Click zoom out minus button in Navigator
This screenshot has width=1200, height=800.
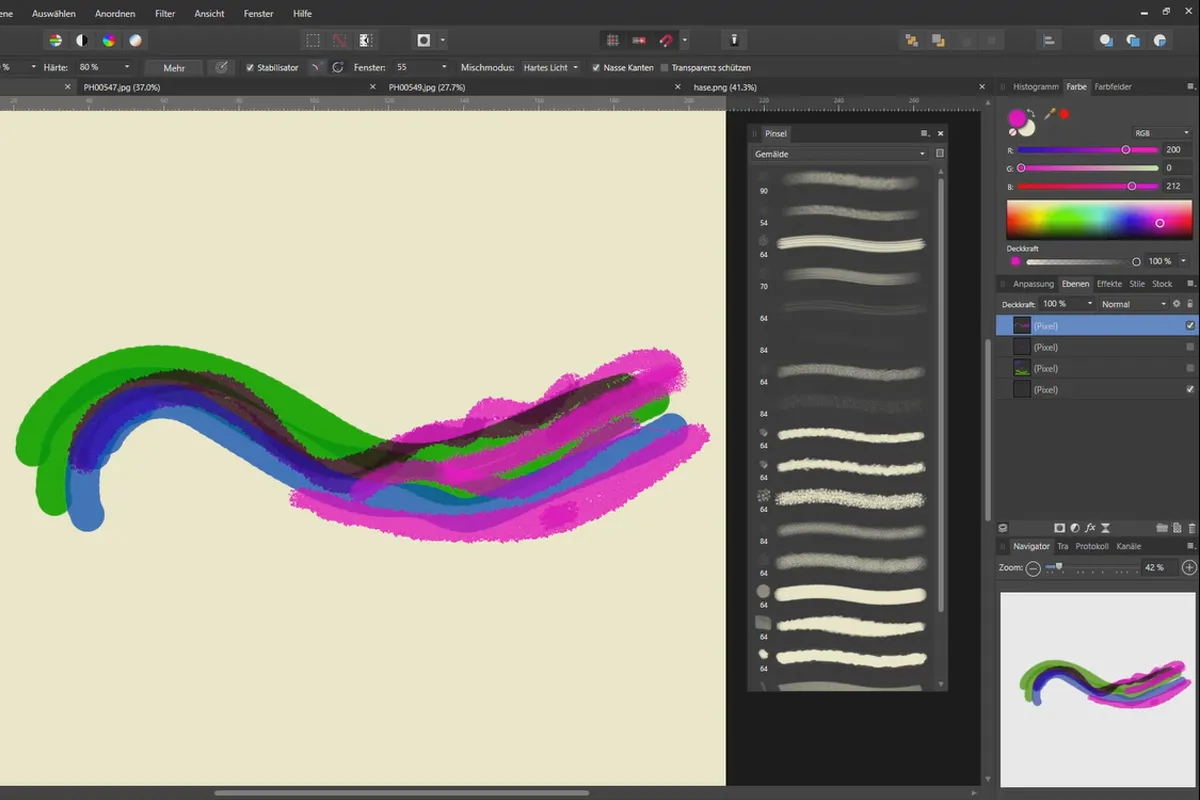[1033, 567]
